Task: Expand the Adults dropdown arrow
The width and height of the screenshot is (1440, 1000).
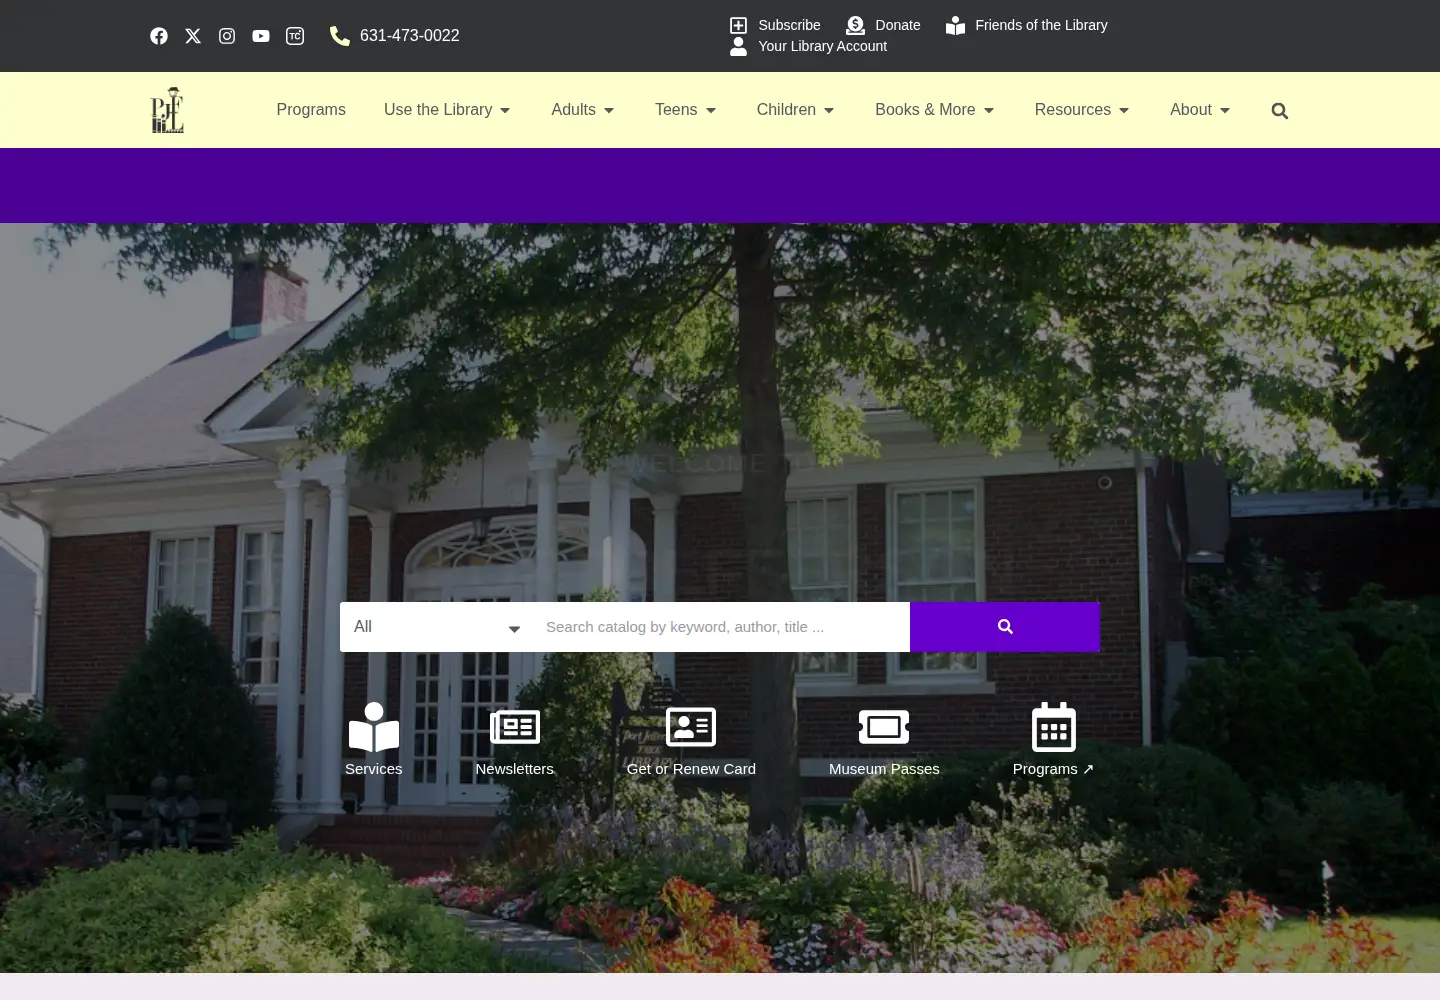Action: coord(609,111)
